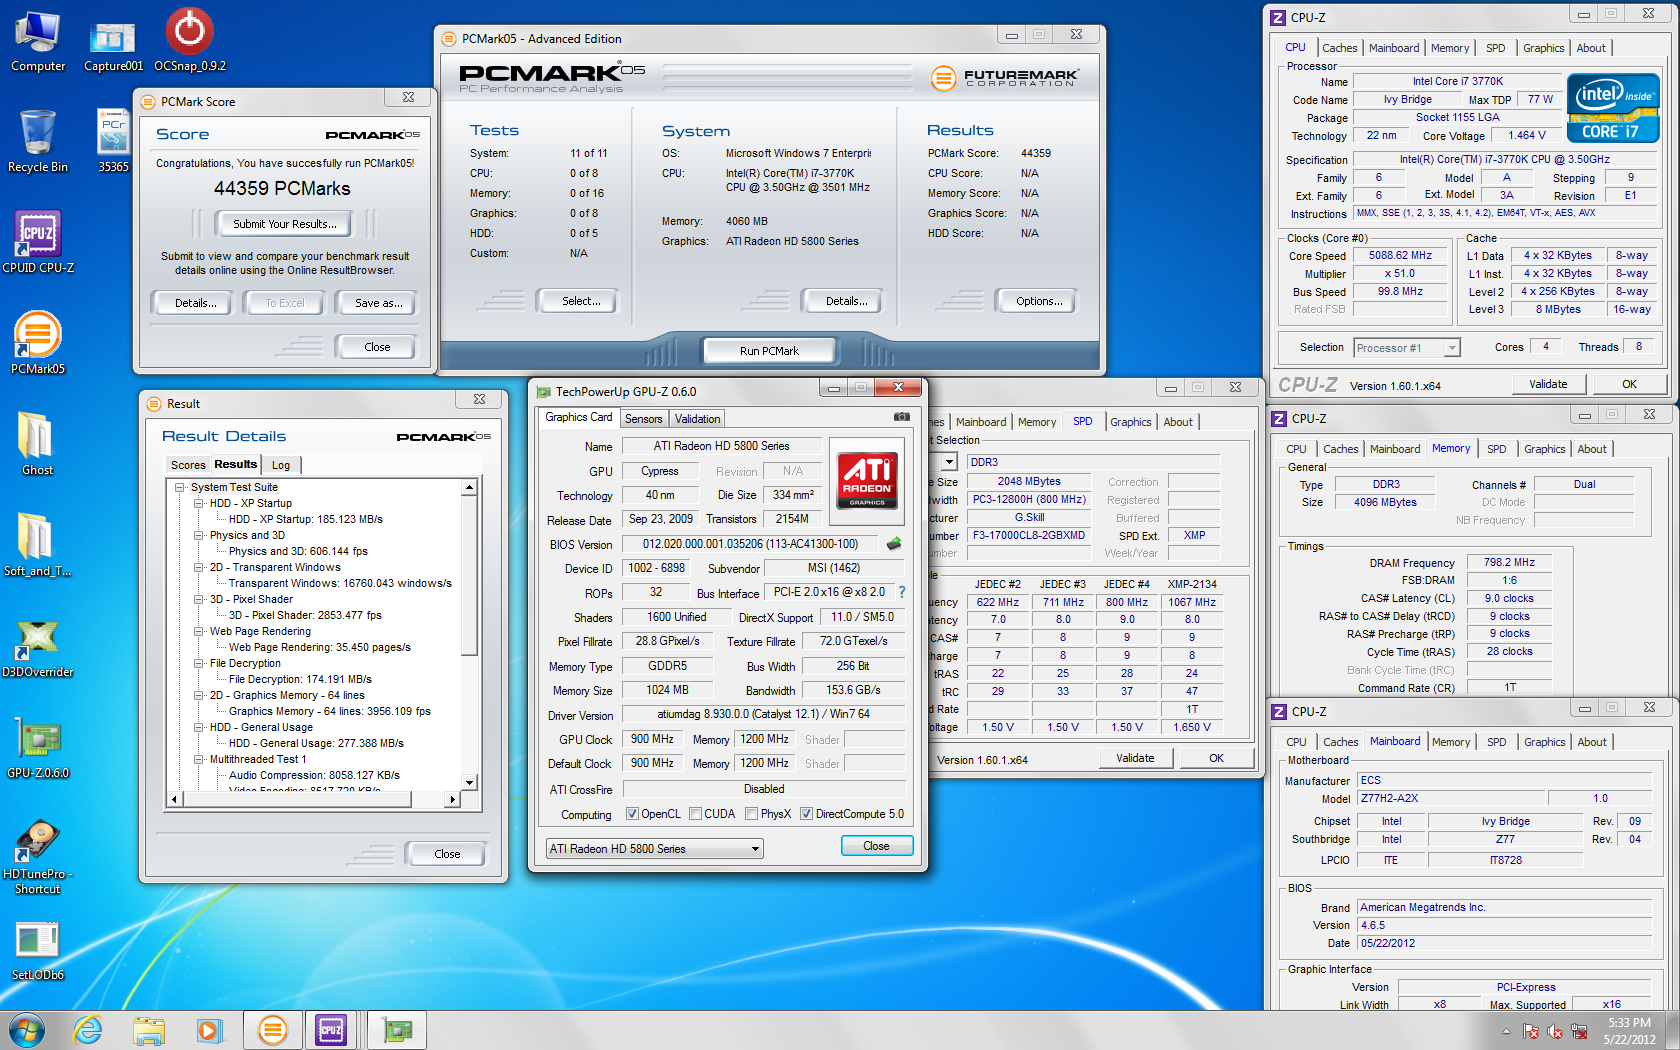
Task: Click OK in SPD CPU-Z window
Action: 1216,758
